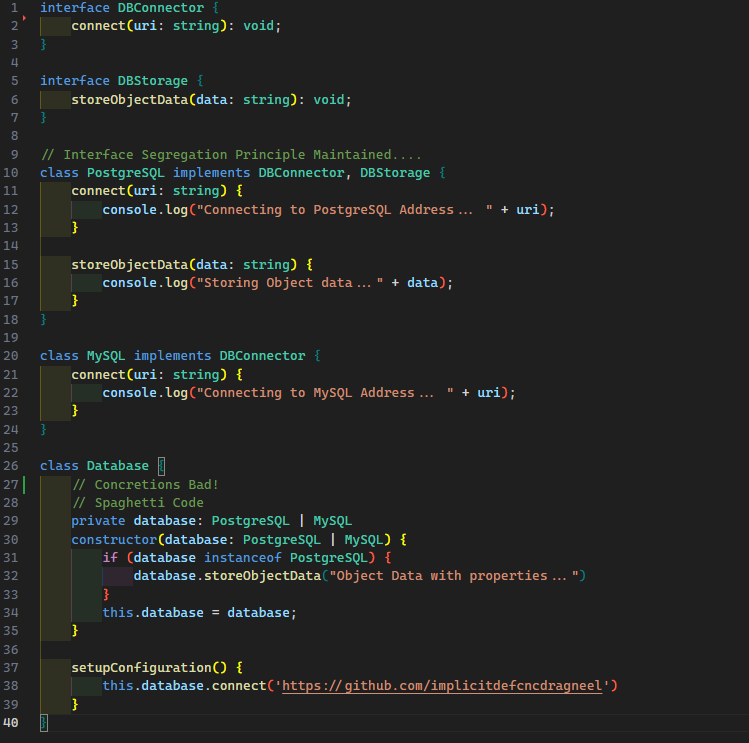
Task: Click "DBStorage" in the PostgreSQL implements list
Action: [395, 172]
